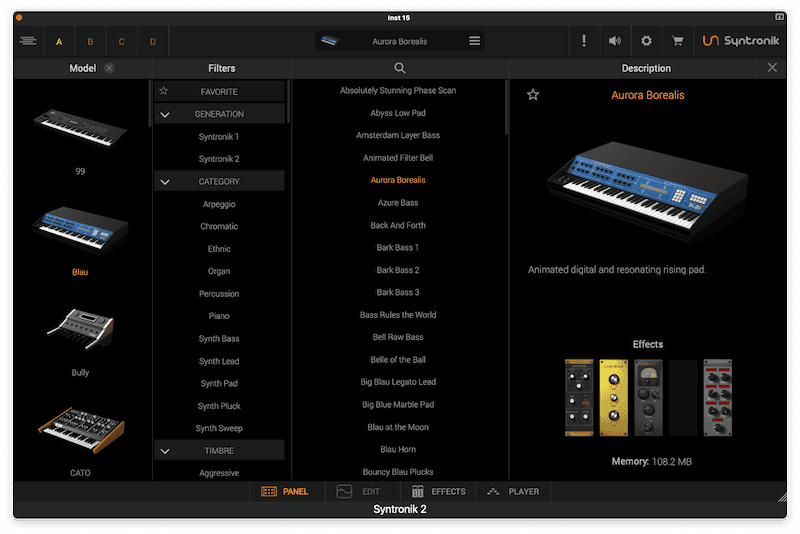Image resolution: width=800 pixels, height=534 pixels.
Task: Click the yellow Overdrive effect module
Action: [x=614, y=398]
